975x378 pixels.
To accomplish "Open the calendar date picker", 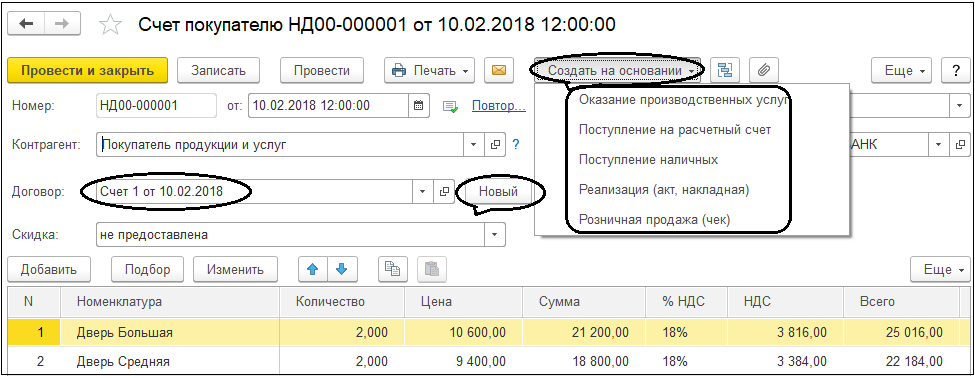I will (418, 106).
